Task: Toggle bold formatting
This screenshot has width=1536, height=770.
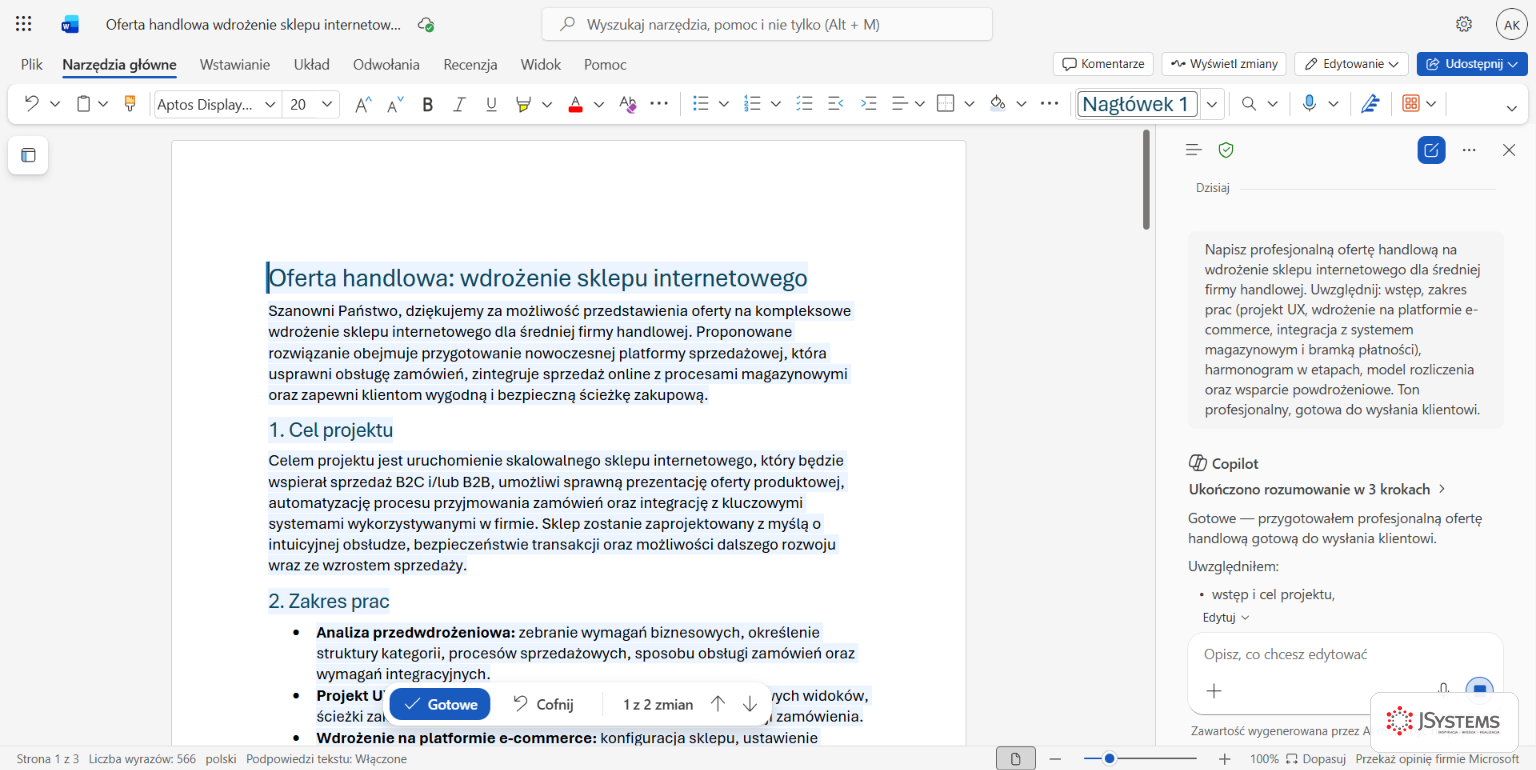Action: [428, 103]
